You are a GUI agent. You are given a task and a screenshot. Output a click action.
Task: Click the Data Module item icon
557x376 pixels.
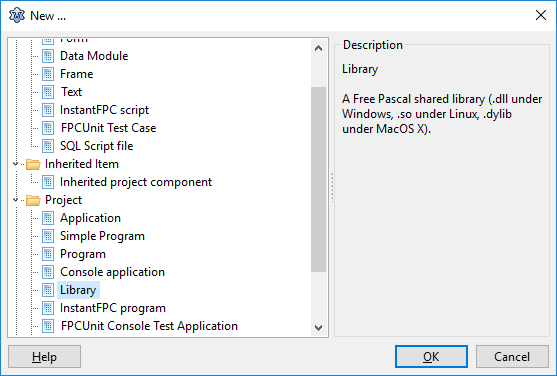48,56
